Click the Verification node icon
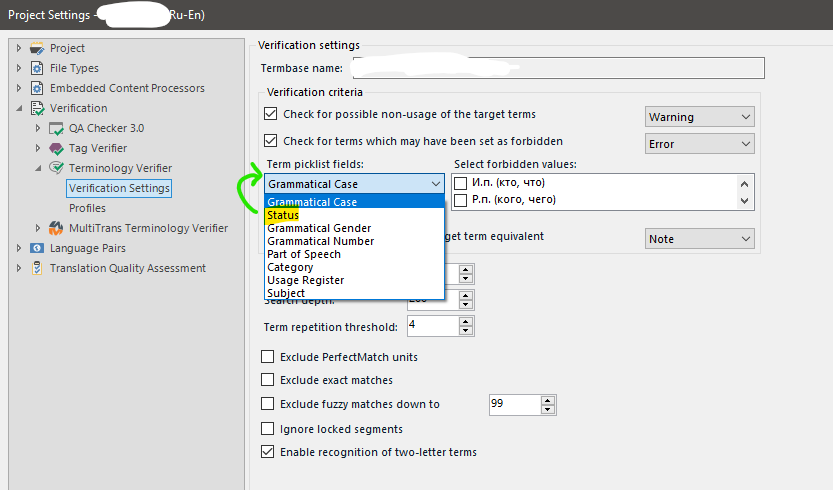 (37, 108)
